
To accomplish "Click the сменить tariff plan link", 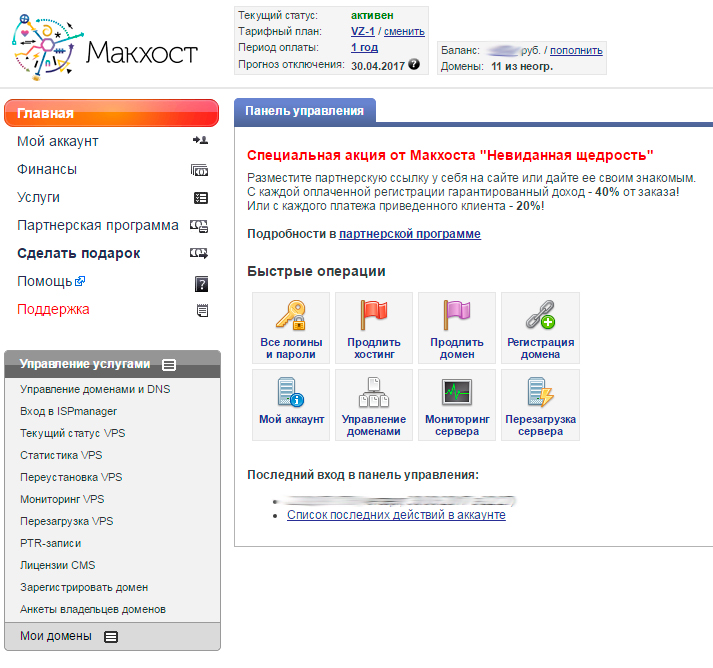I will tap(404, 32).
